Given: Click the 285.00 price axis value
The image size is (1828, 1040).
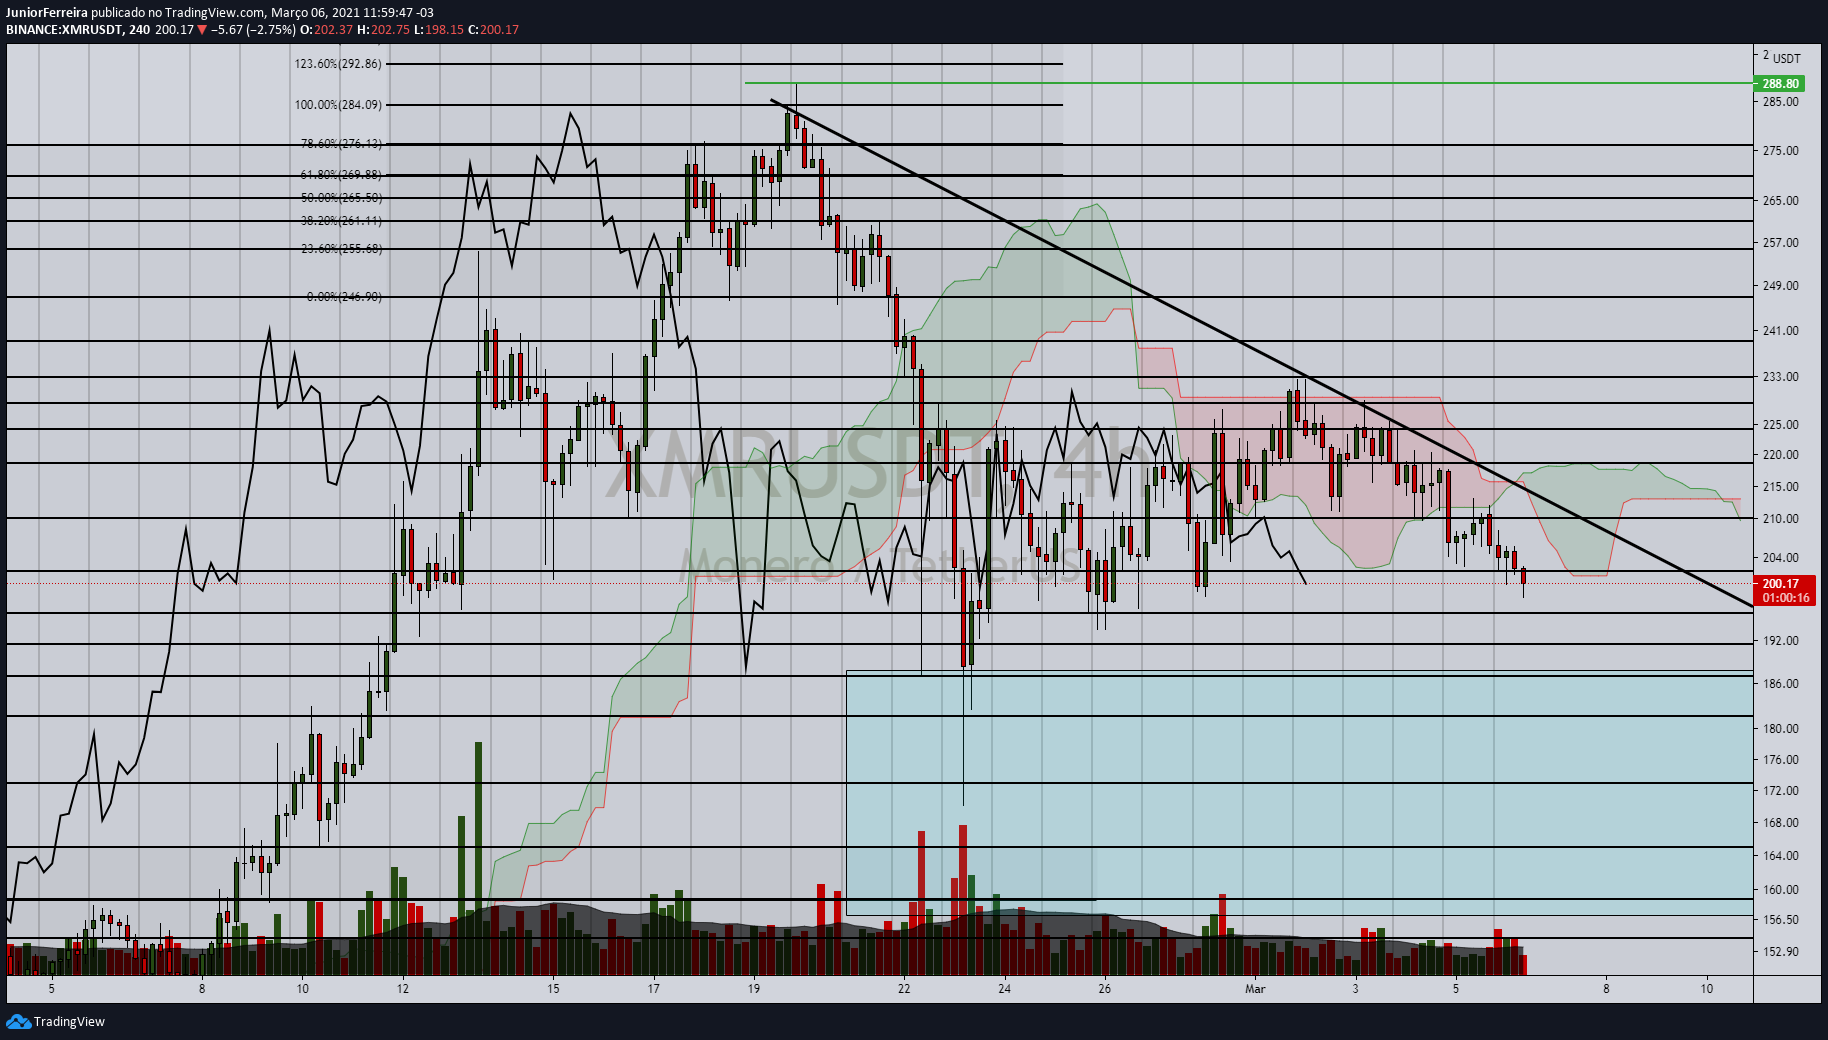Looking at the screenshot, I should tap(1780, 102).
